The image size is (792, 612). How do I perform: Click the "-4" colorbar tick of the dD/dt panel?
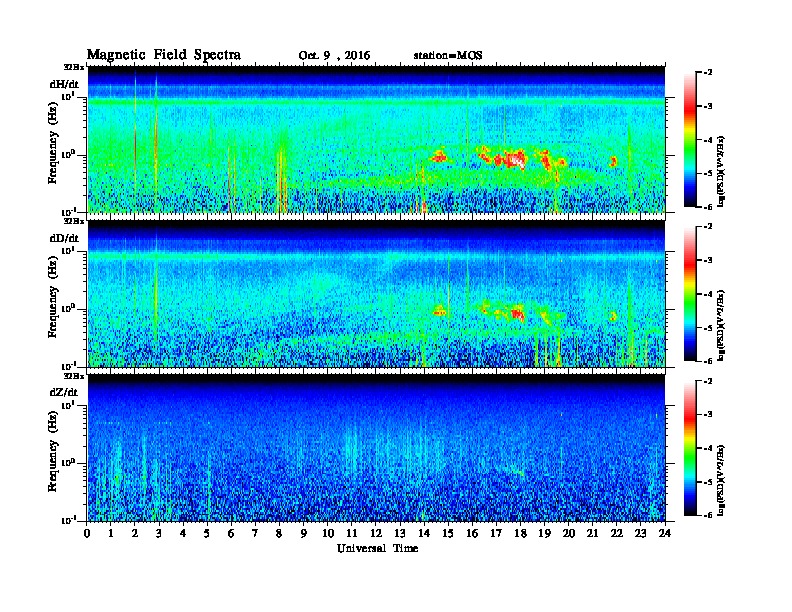click(708, 294)
